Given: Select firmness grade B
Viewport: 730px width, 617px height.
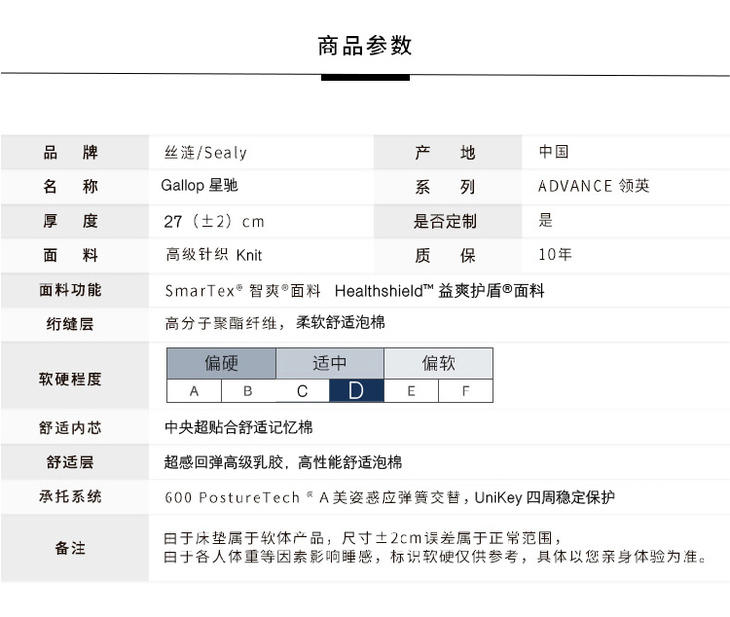Looking at the screenshot, I should pyautogui.click(x=248, y=391).
